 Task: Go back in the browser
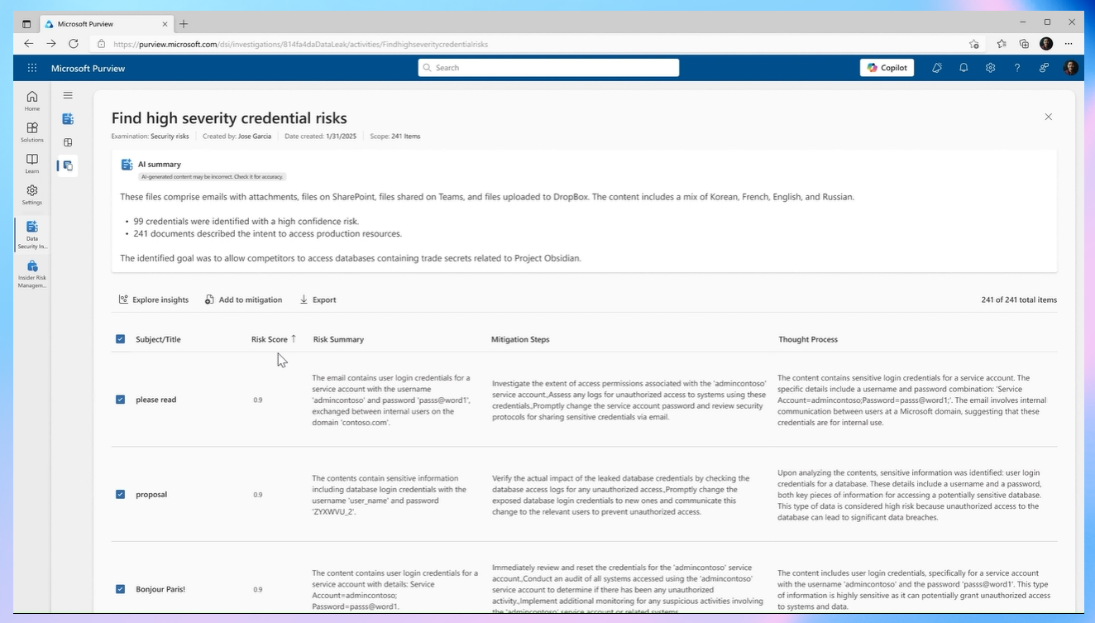pyautogui.click(x=29, y=43)
